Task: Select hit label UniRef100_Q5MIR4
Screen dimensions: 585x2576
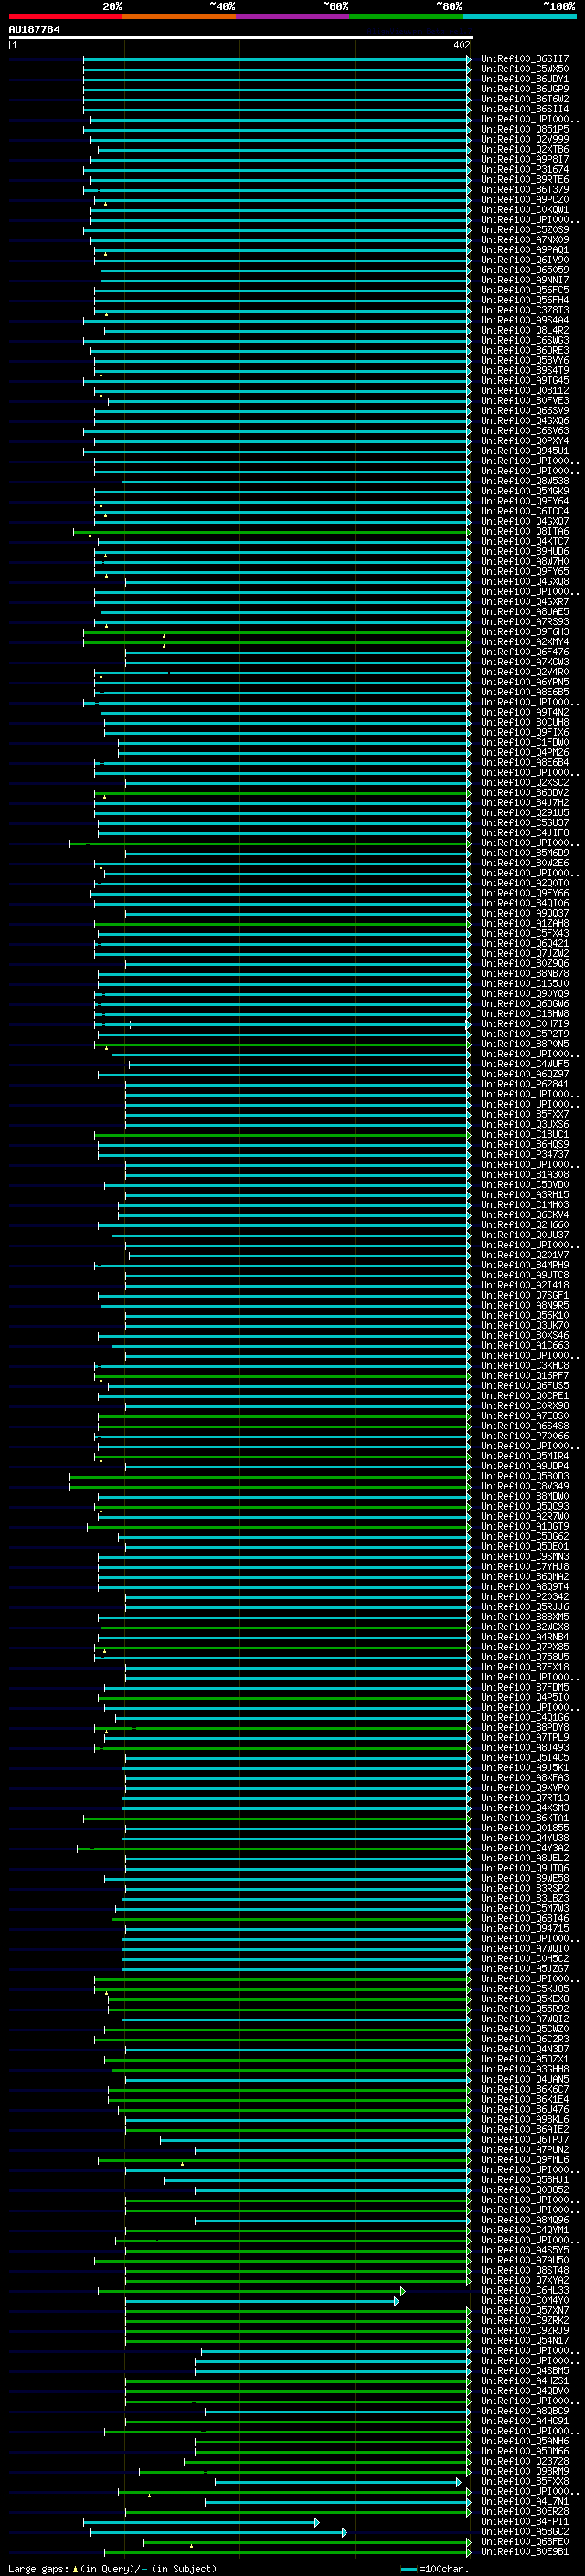Action: (x=524, y=1456)
